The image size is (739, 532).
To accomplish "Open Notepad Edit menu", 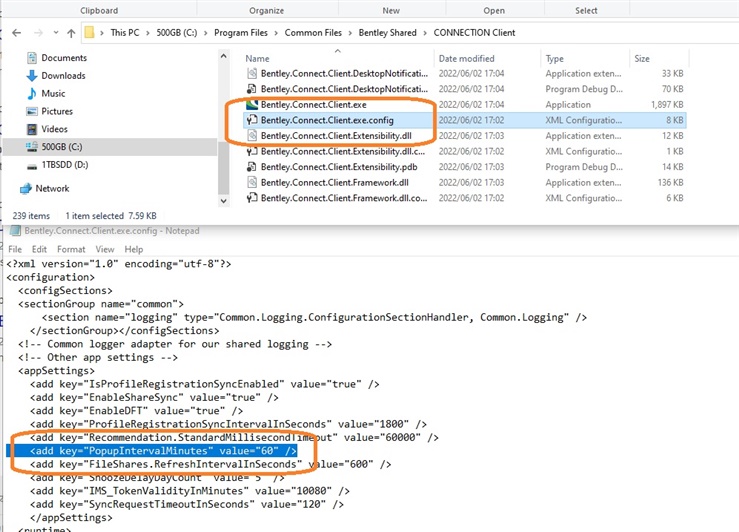I will click(39, 249).
